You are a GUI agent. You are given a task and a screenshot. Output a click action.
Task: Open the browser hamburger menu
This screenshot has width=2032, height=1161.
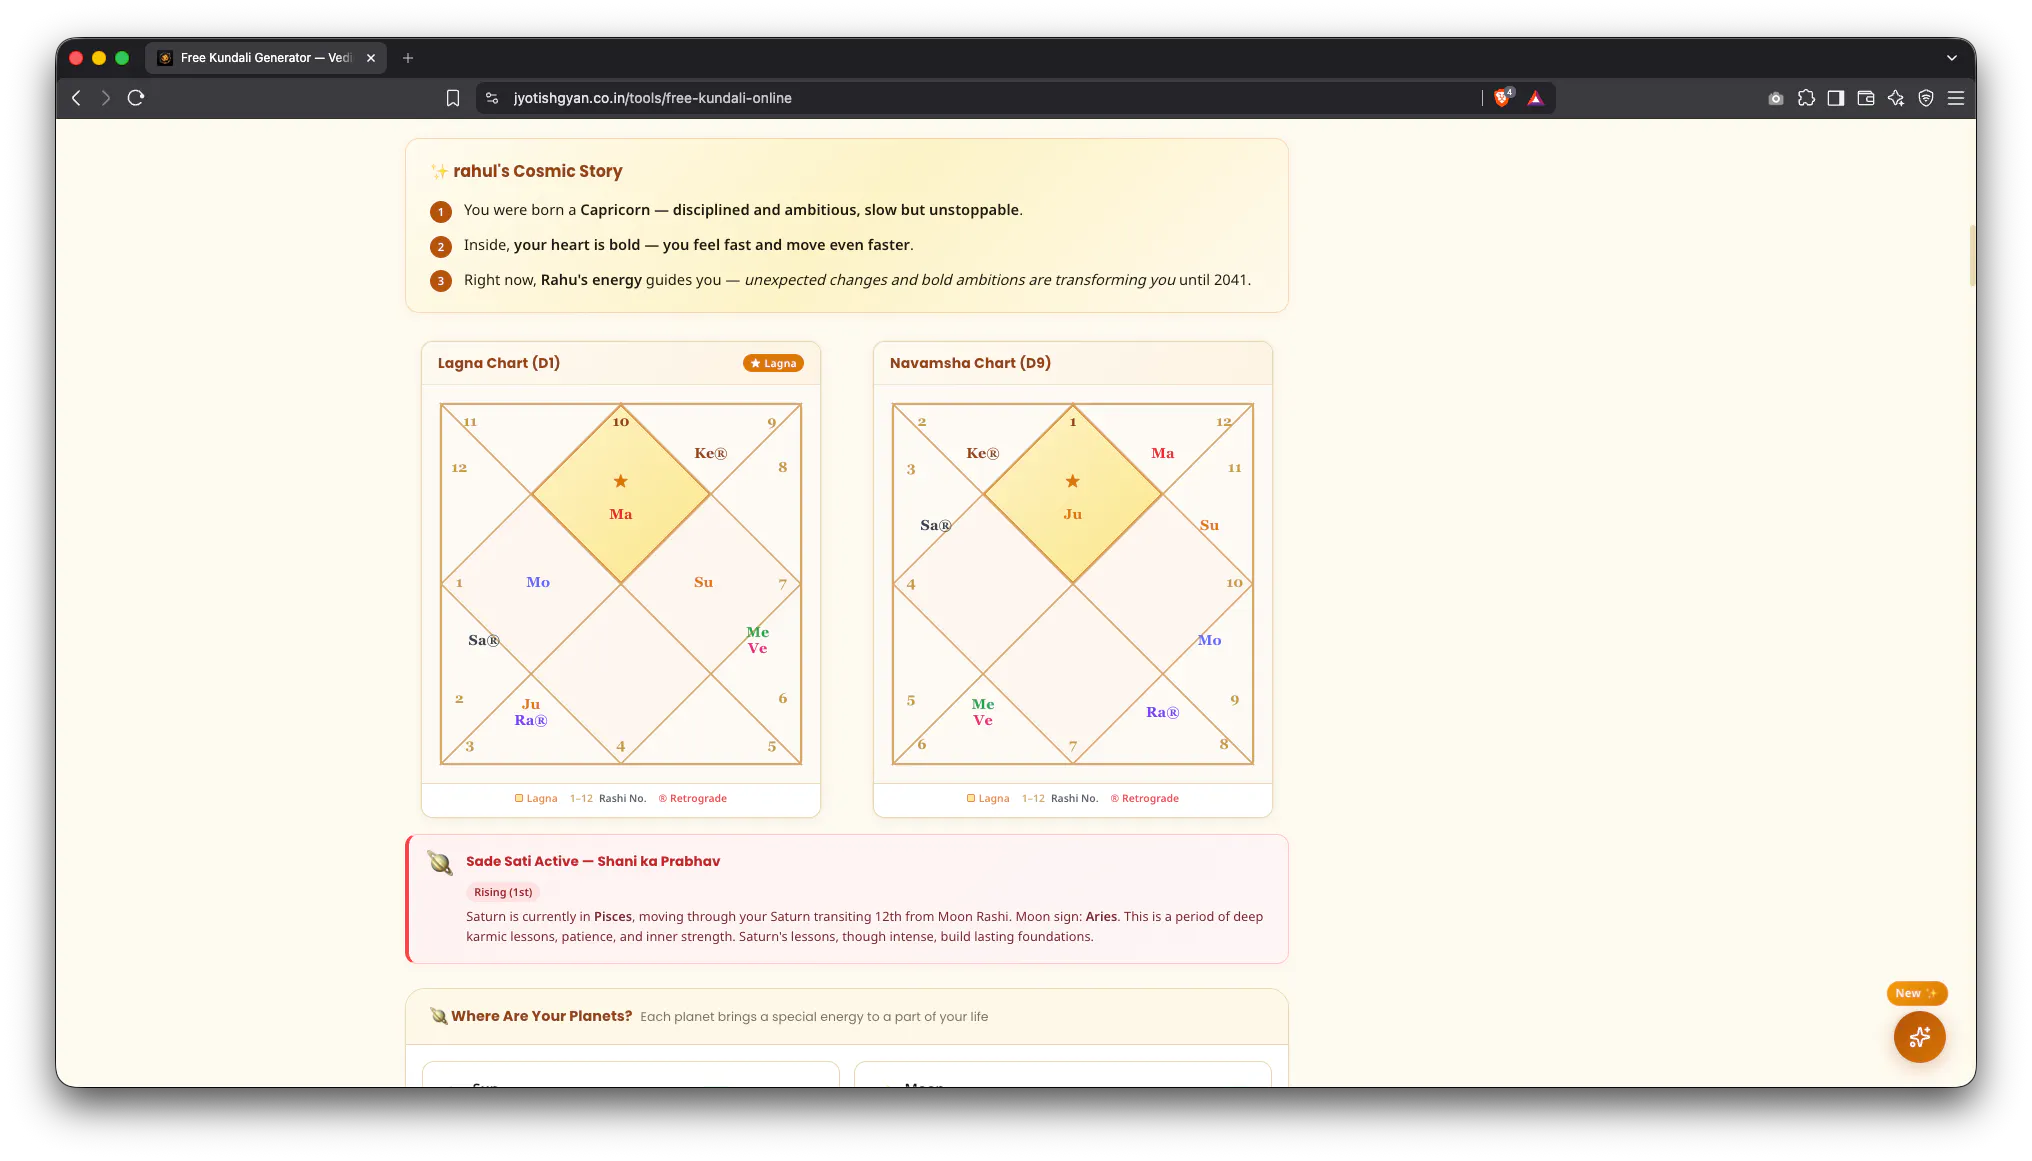(x=1956, y=98)
